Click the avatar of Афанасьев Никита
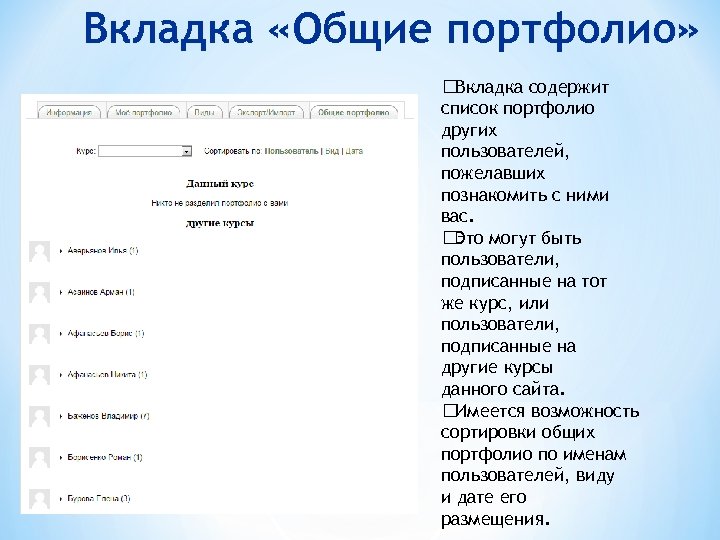Screen dimensions: 720x540 click(39, 375)
